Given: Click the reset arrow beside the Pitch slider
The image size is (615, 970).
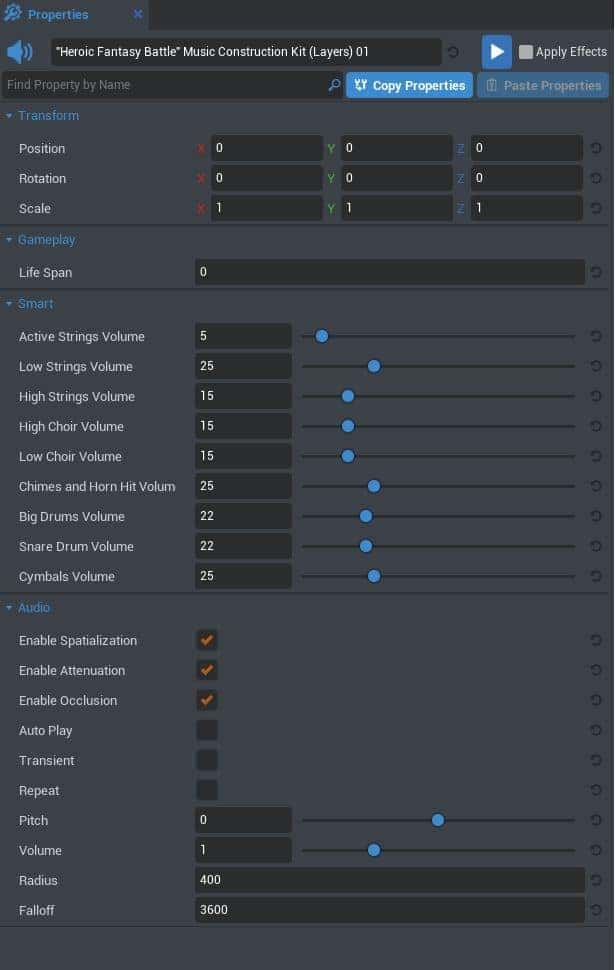Looking at the screenshot, I should point(596,820).
